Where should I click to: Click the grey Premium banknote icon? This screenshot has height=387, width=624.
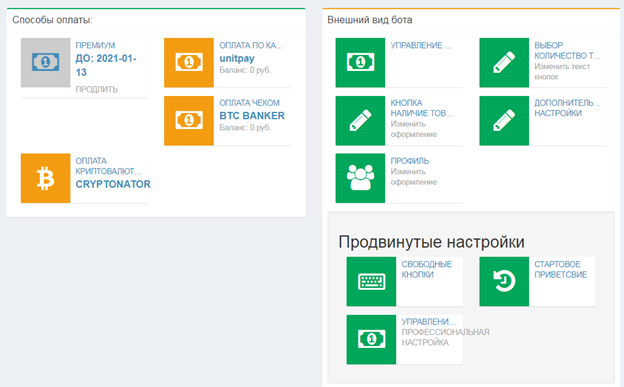tap(45, 63)
